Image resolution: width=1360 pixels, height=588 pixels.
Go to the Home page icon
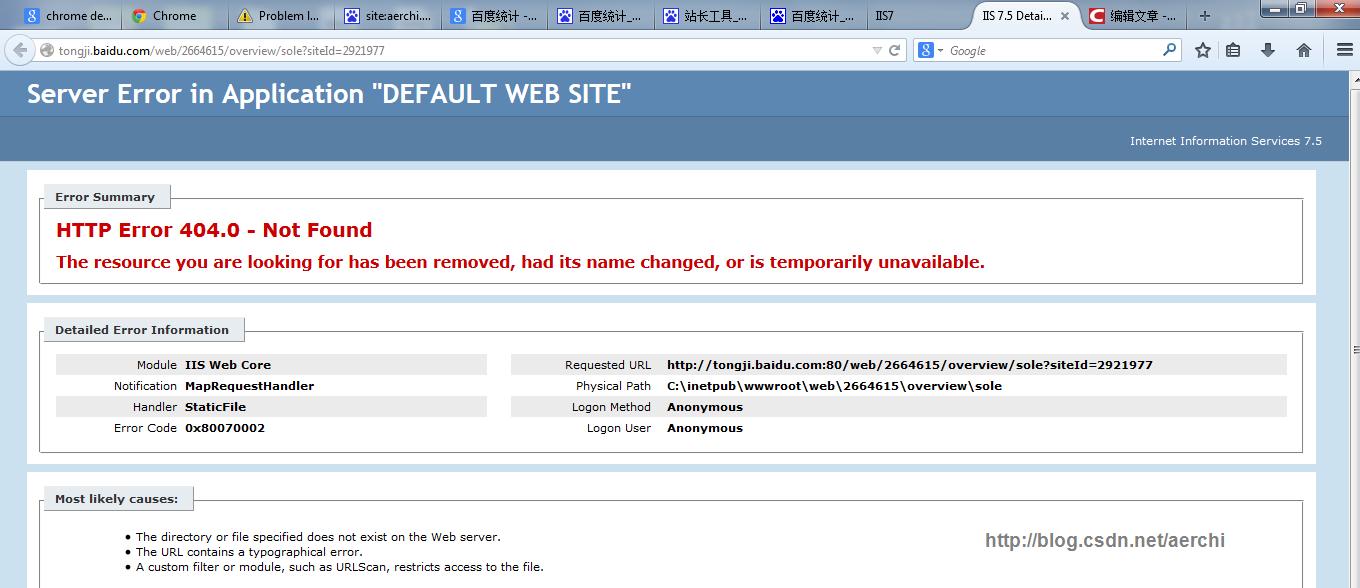pyautogui.click(x=1304, y=50)
